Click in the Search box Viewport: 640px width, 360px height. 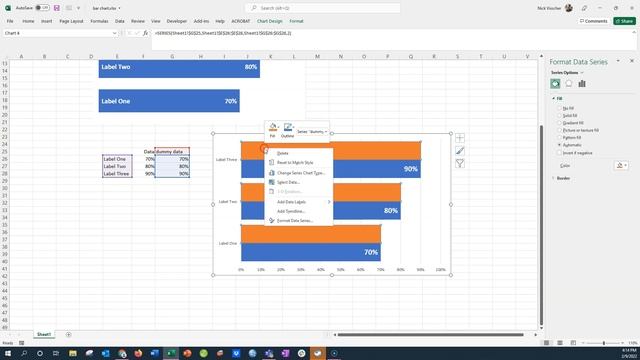(322, 8)
